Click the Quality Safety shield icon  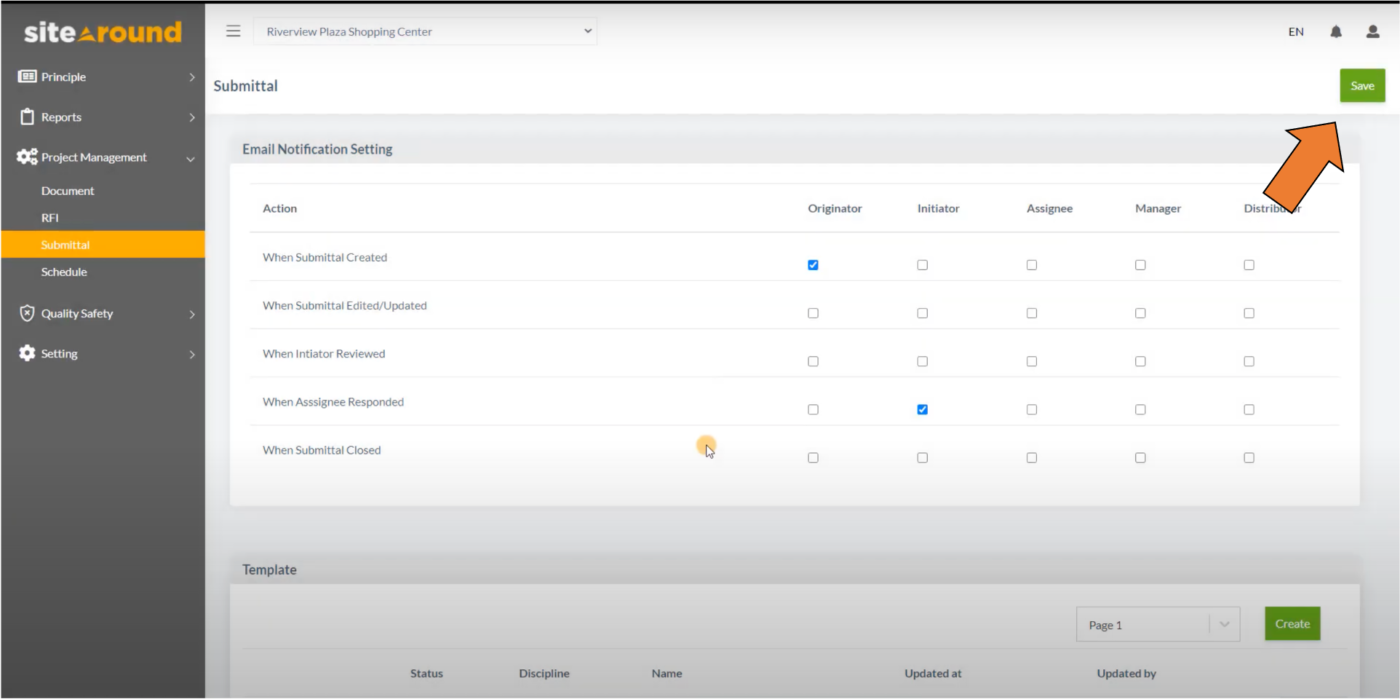tap(27, 313)
